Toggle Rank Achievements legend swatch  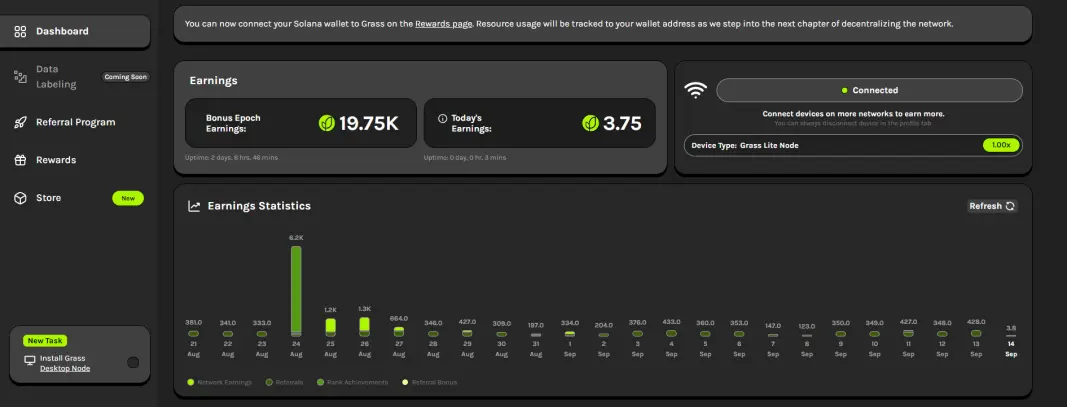(321, 382)
